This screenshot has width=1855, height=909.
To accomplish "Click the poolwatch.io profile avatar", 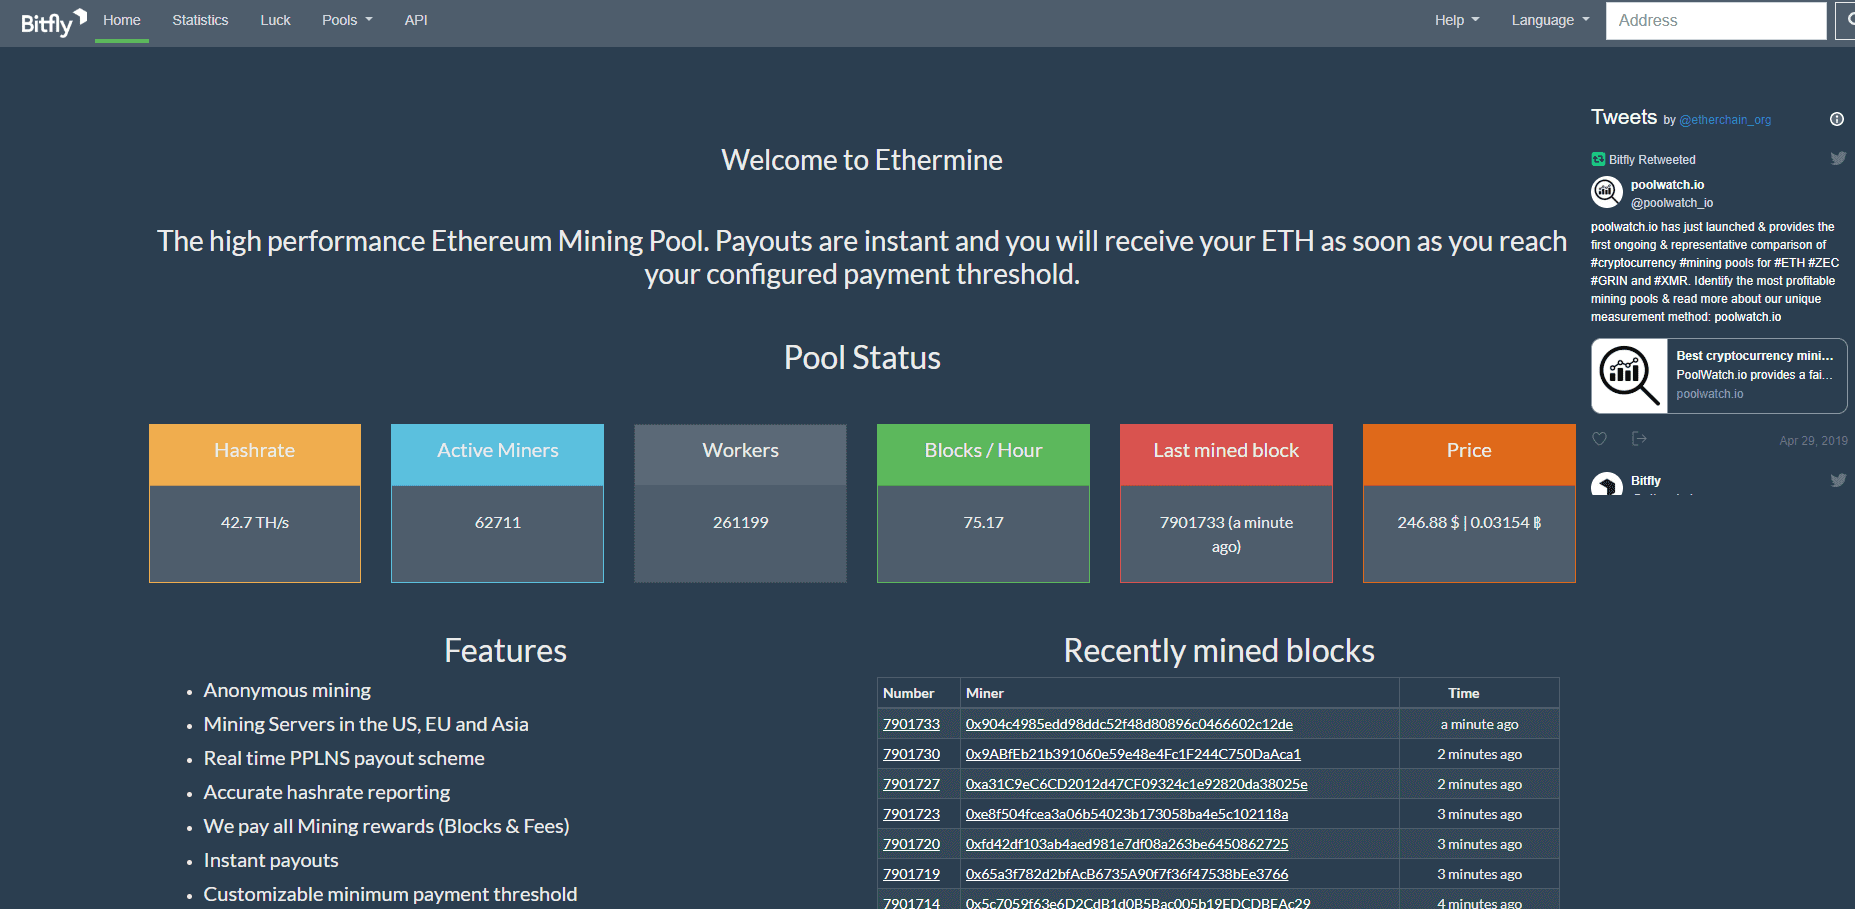I will pyautogui.click(x=1607, y=191).
